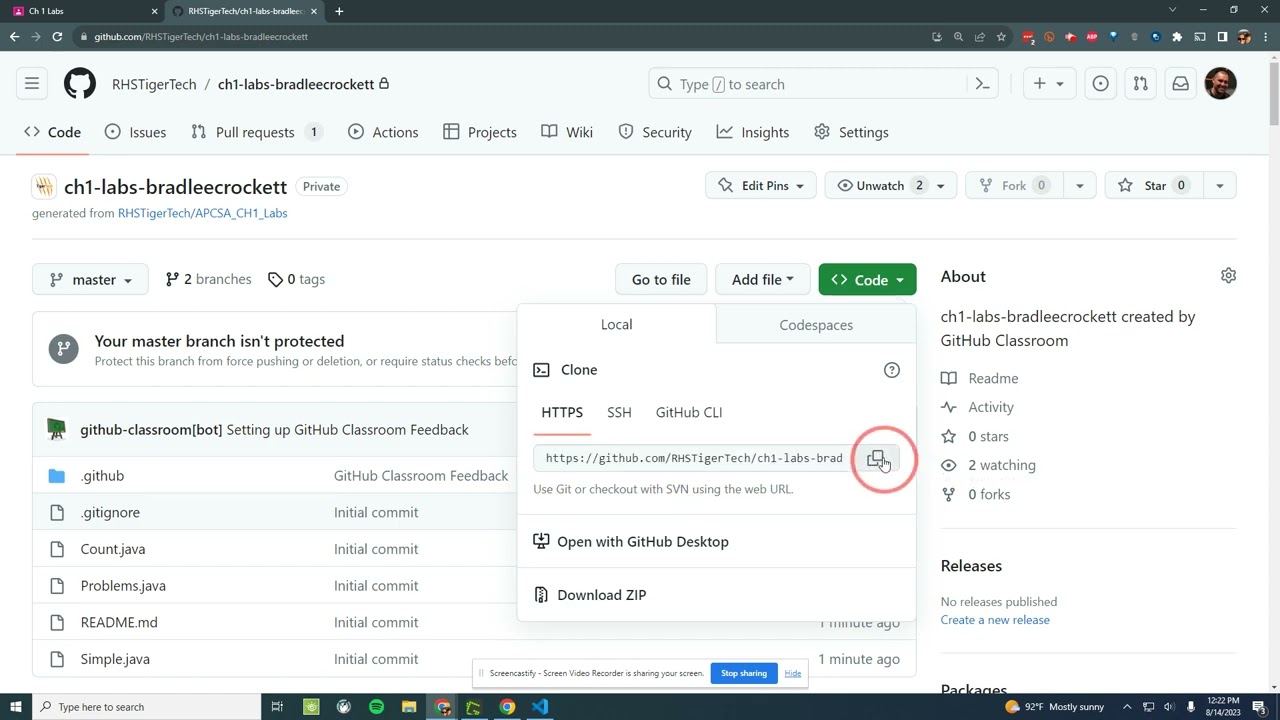Open the README.md file
Screen dimensions: 1280x720
(119, 622)
